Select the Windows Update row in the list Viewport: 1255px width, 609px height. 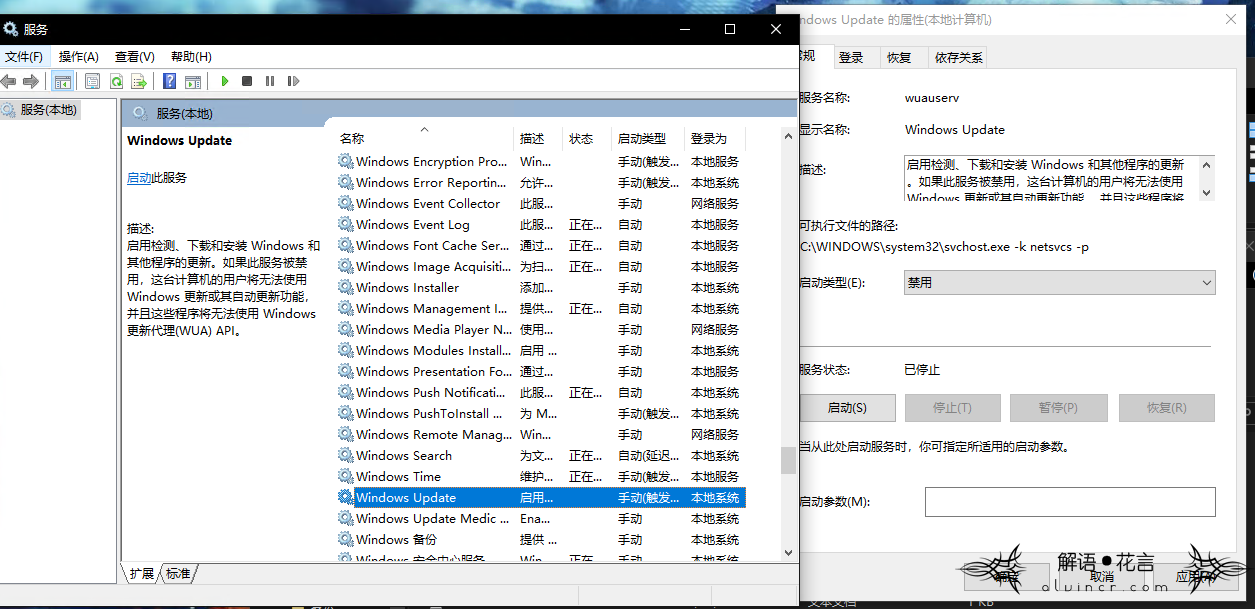coord(541,497)
